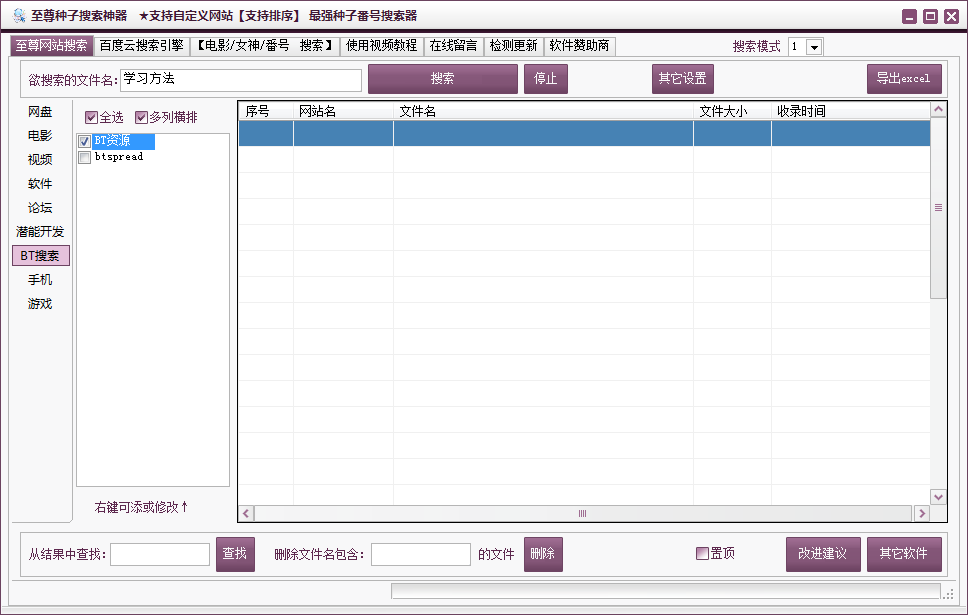Toggle the 全选 select-all checkbox
968x615 pixels.
click(90, 117)
